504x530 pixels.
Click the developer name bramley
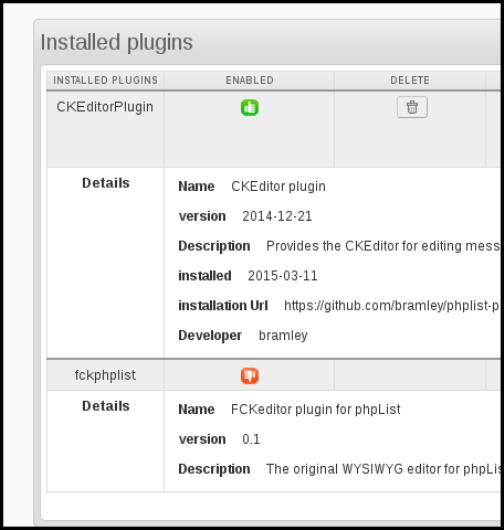(283, 335)
